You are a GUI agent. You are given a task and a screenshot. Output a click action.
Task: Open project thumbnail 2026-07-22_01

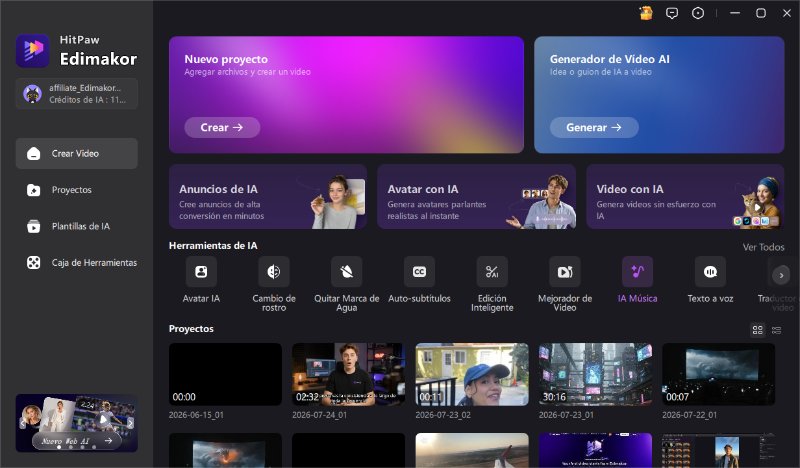coord(719,374)
